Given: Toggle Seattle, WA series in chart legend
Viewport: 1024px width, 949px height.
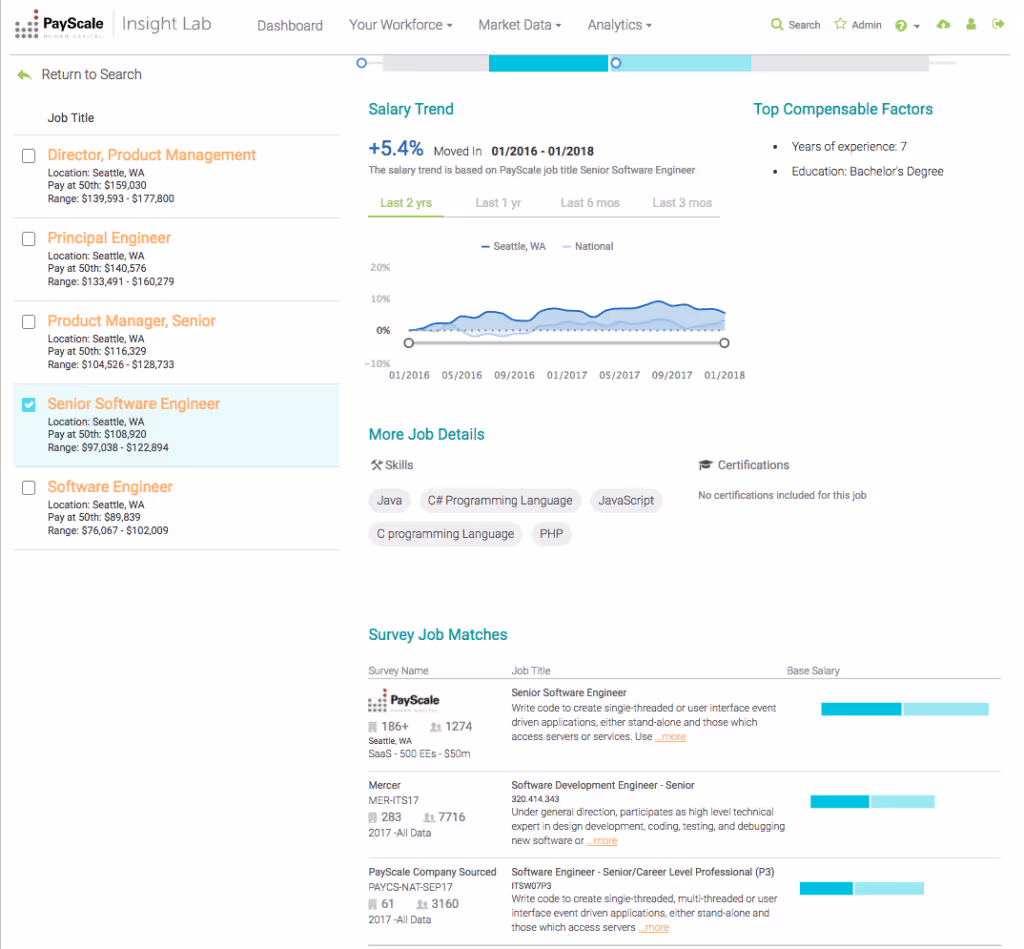Looking at the screenshot, I should click(513, 246).
